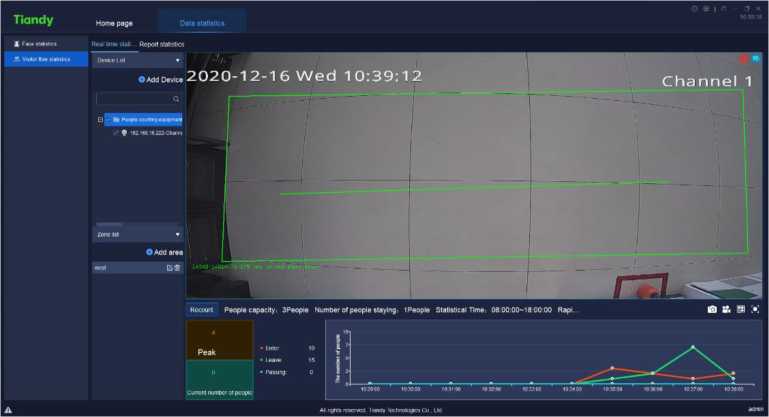Take a snapshot with the camera icon
The image size is (769, 417).
pyautogui.click(x=712, y=310)
